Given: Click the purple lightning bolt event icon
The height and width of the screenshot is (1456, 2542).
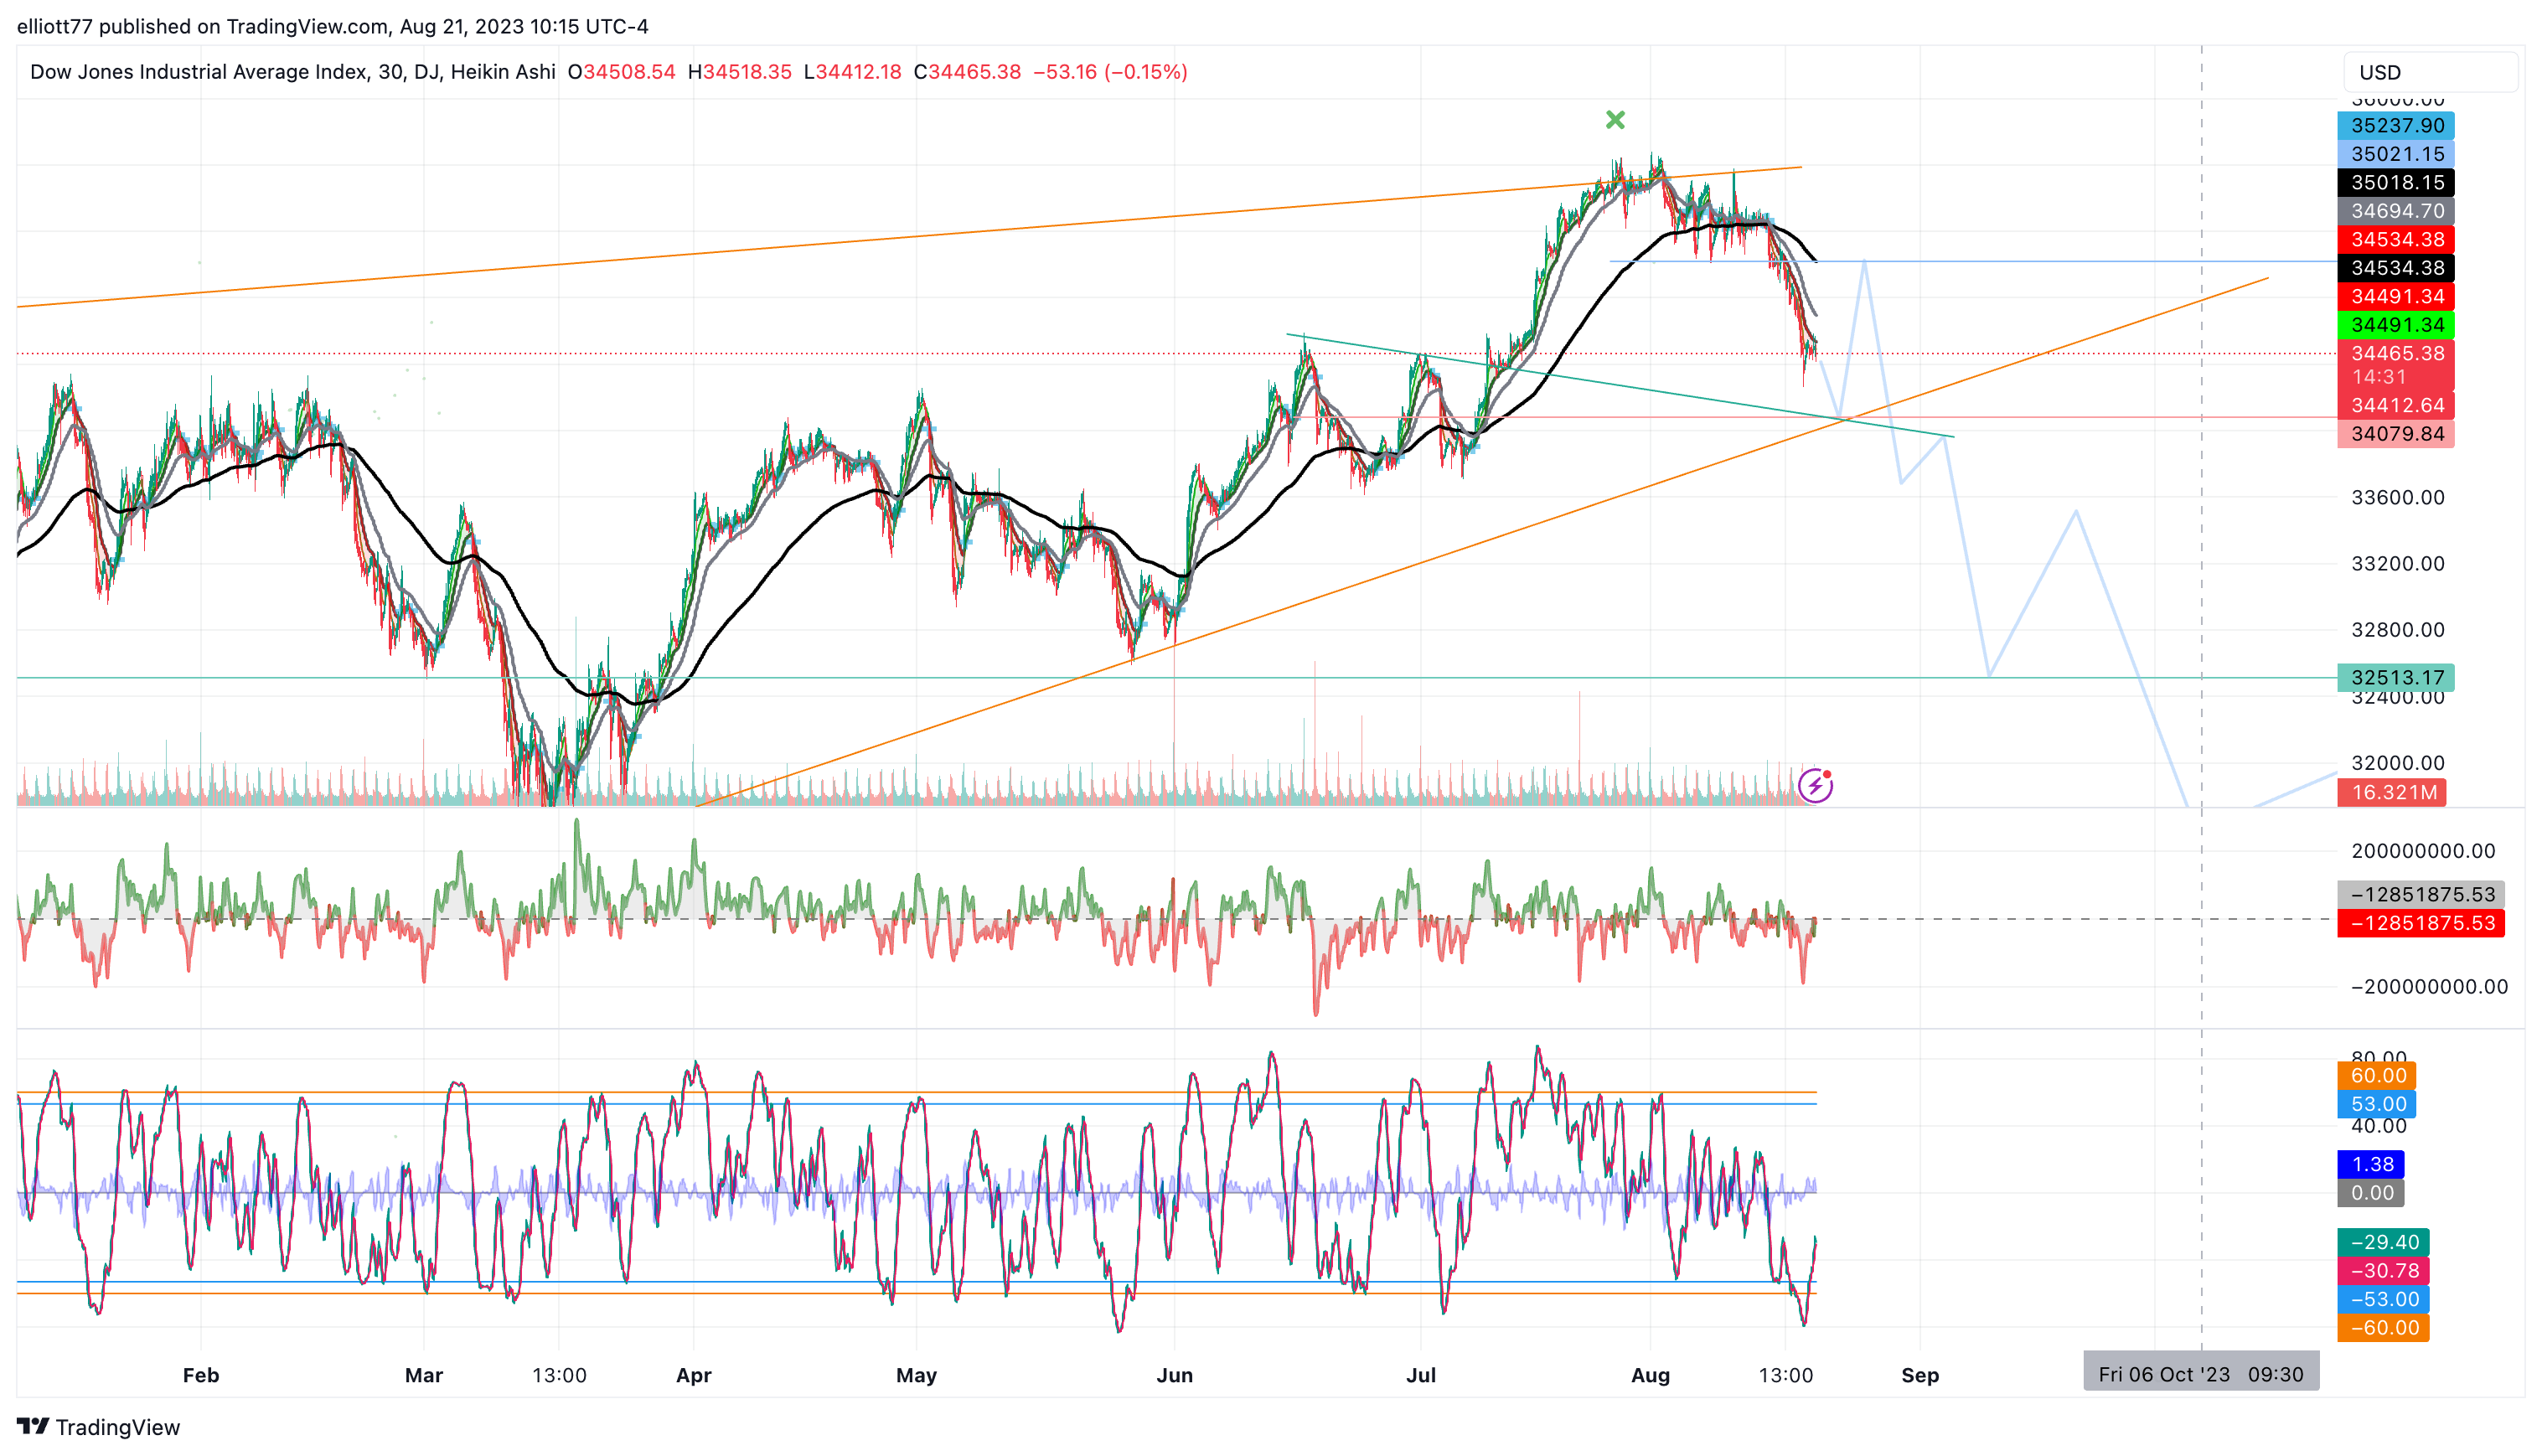Looking at the screenshot, I should [1815, 786].
